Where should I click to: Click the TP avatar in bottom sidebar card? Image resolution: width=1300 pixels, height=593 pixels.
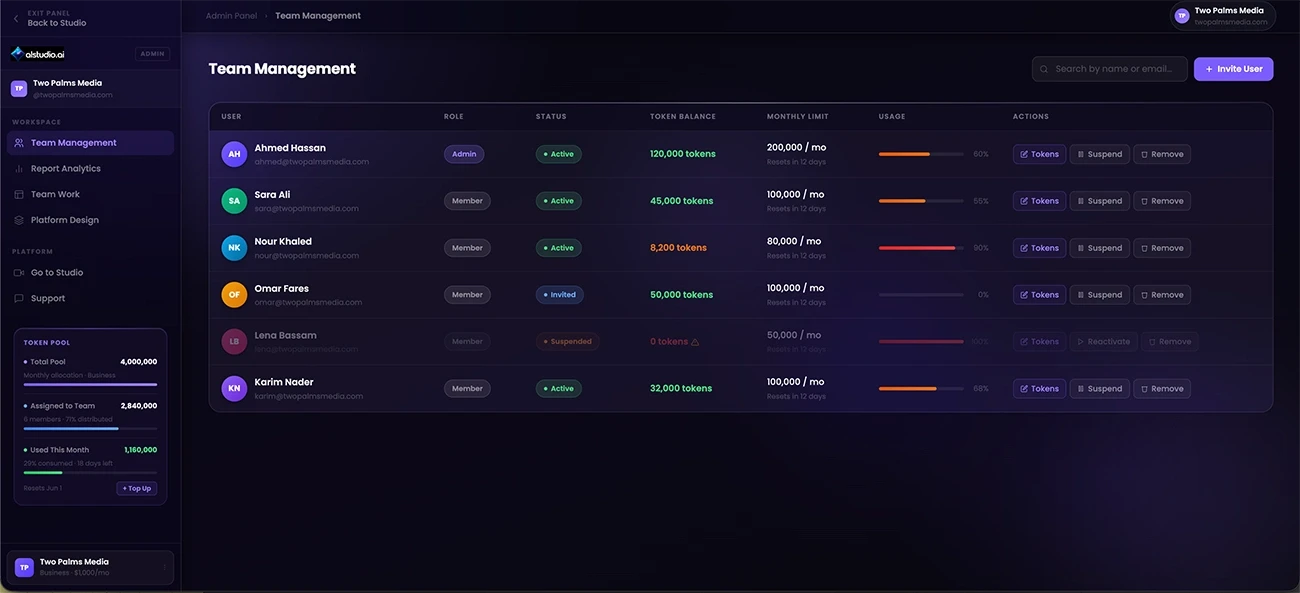24,567
